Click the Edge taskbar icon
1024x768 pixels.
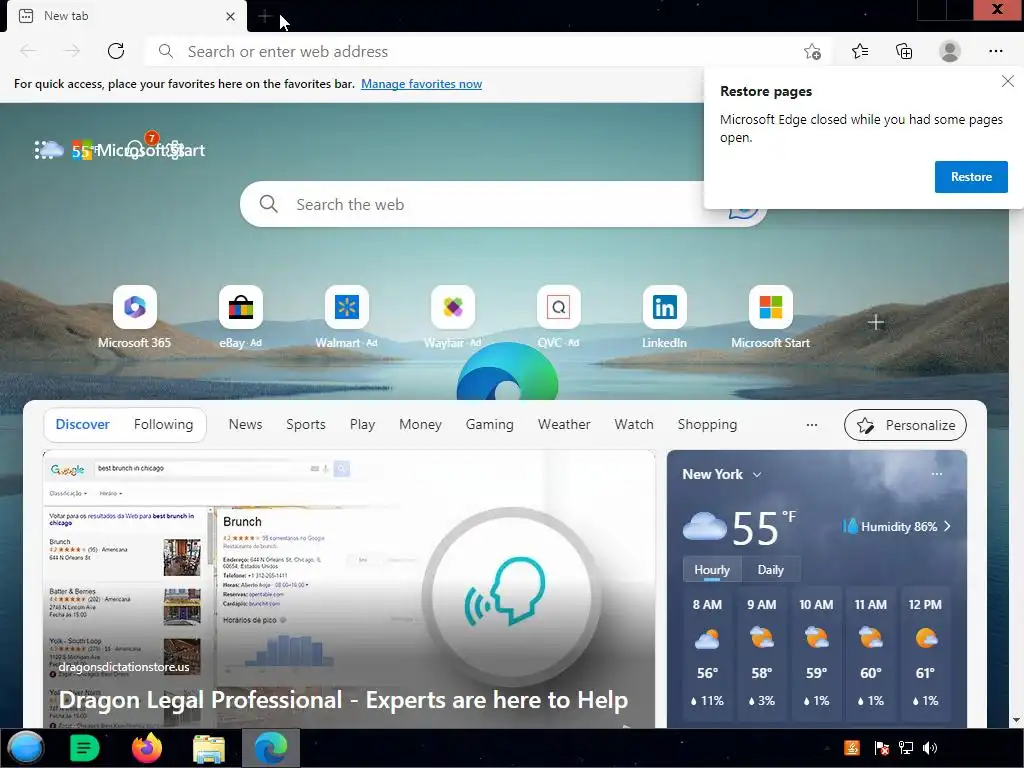coord(270,748)
